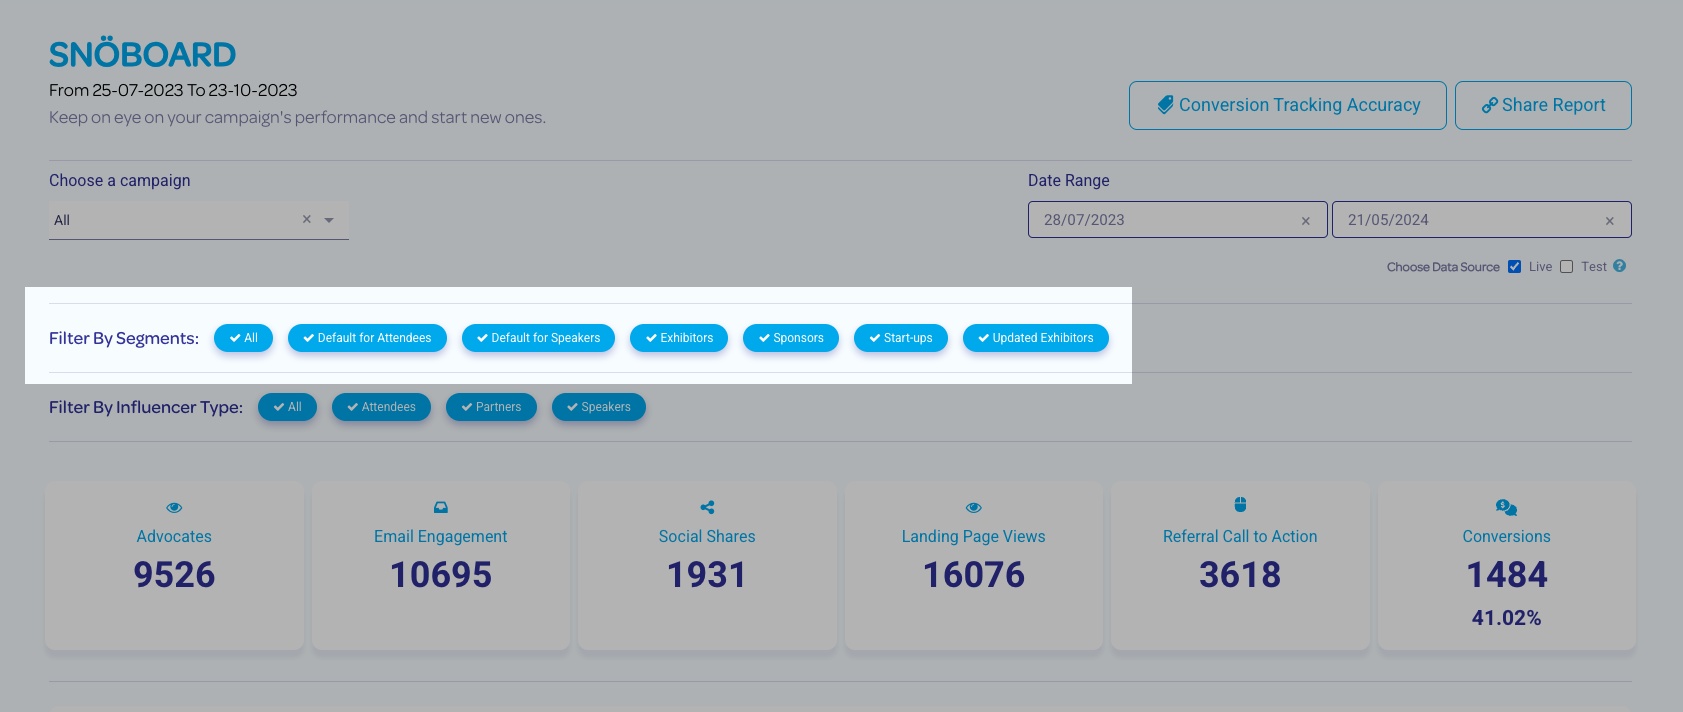Screen dimensions: 1683x712
Task: Toggle the Start-ups segment filter
Action: [x=900, y=338]
